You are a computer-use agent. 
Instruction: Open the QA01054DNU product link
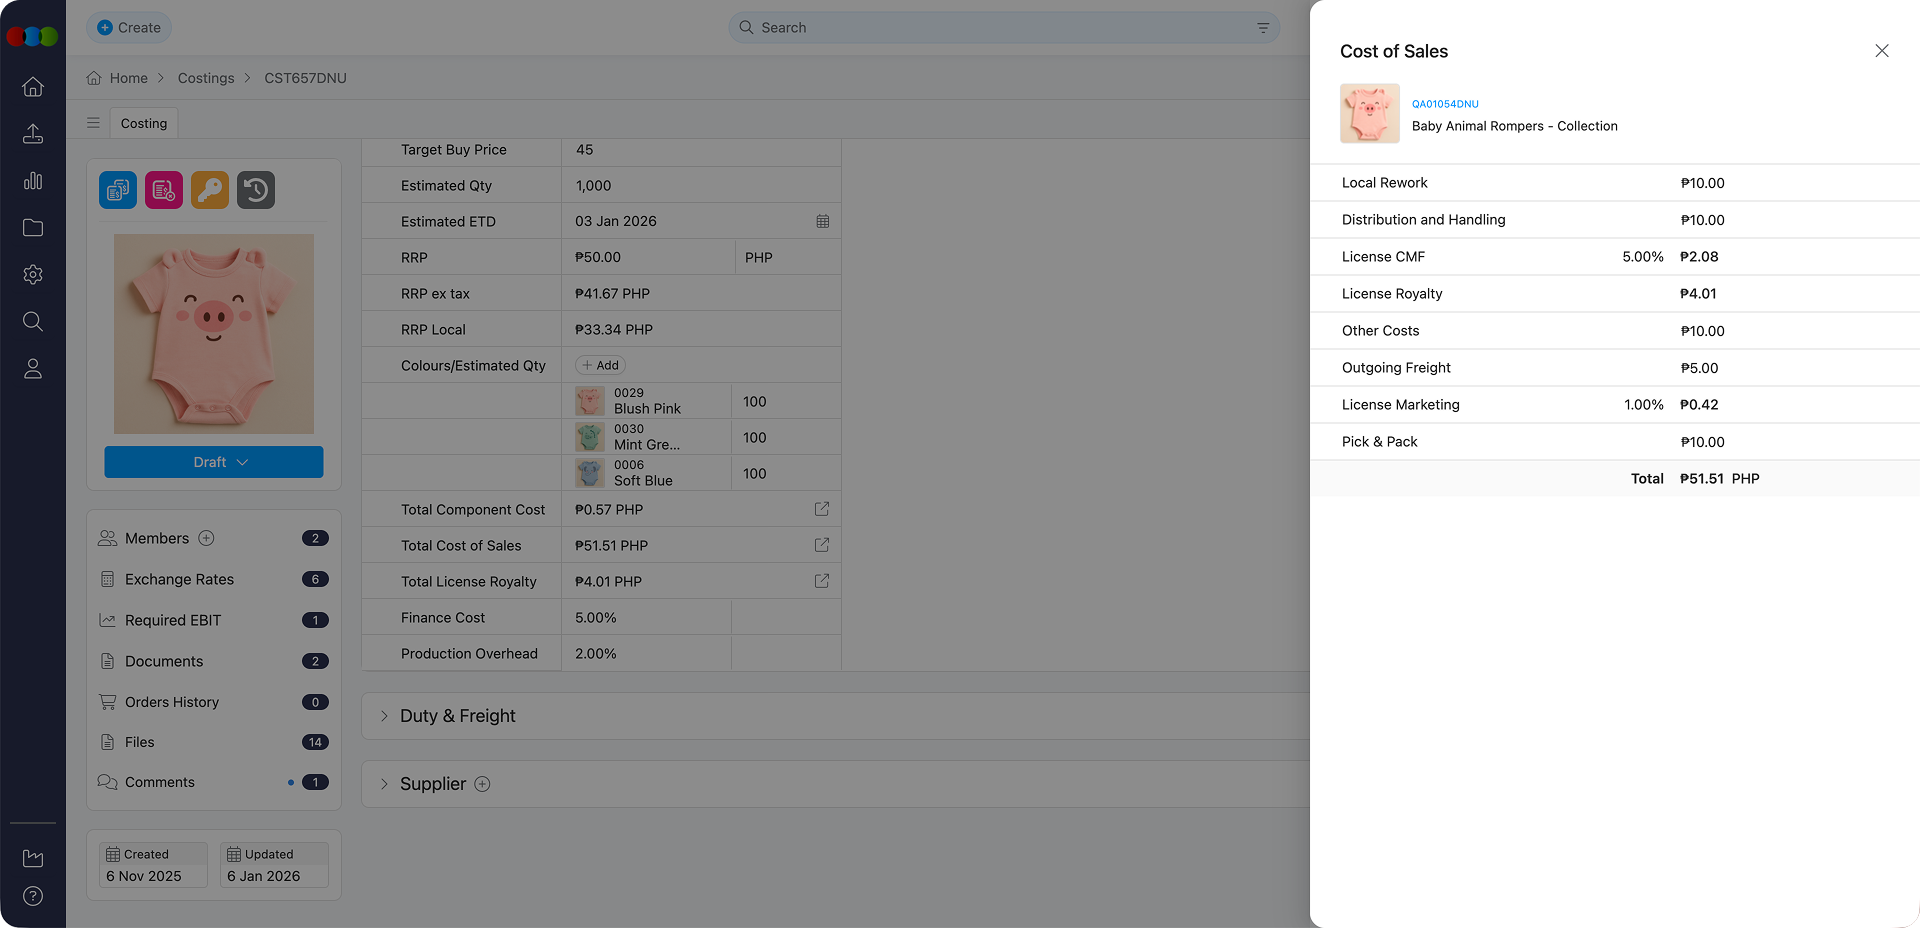1444,103
